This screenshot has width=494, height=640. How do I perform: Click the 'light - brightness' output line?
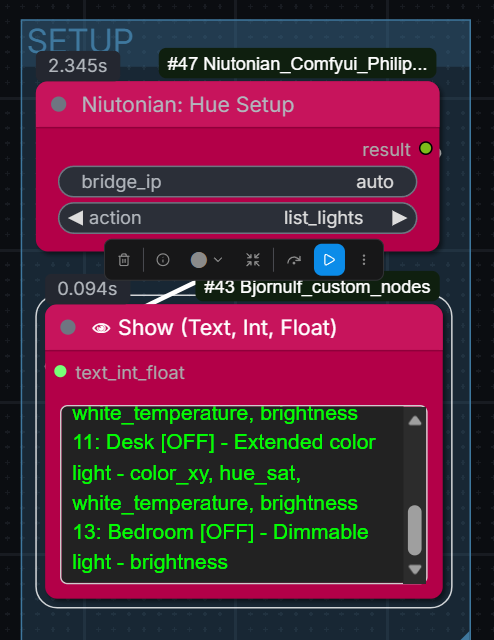[150, 562]
